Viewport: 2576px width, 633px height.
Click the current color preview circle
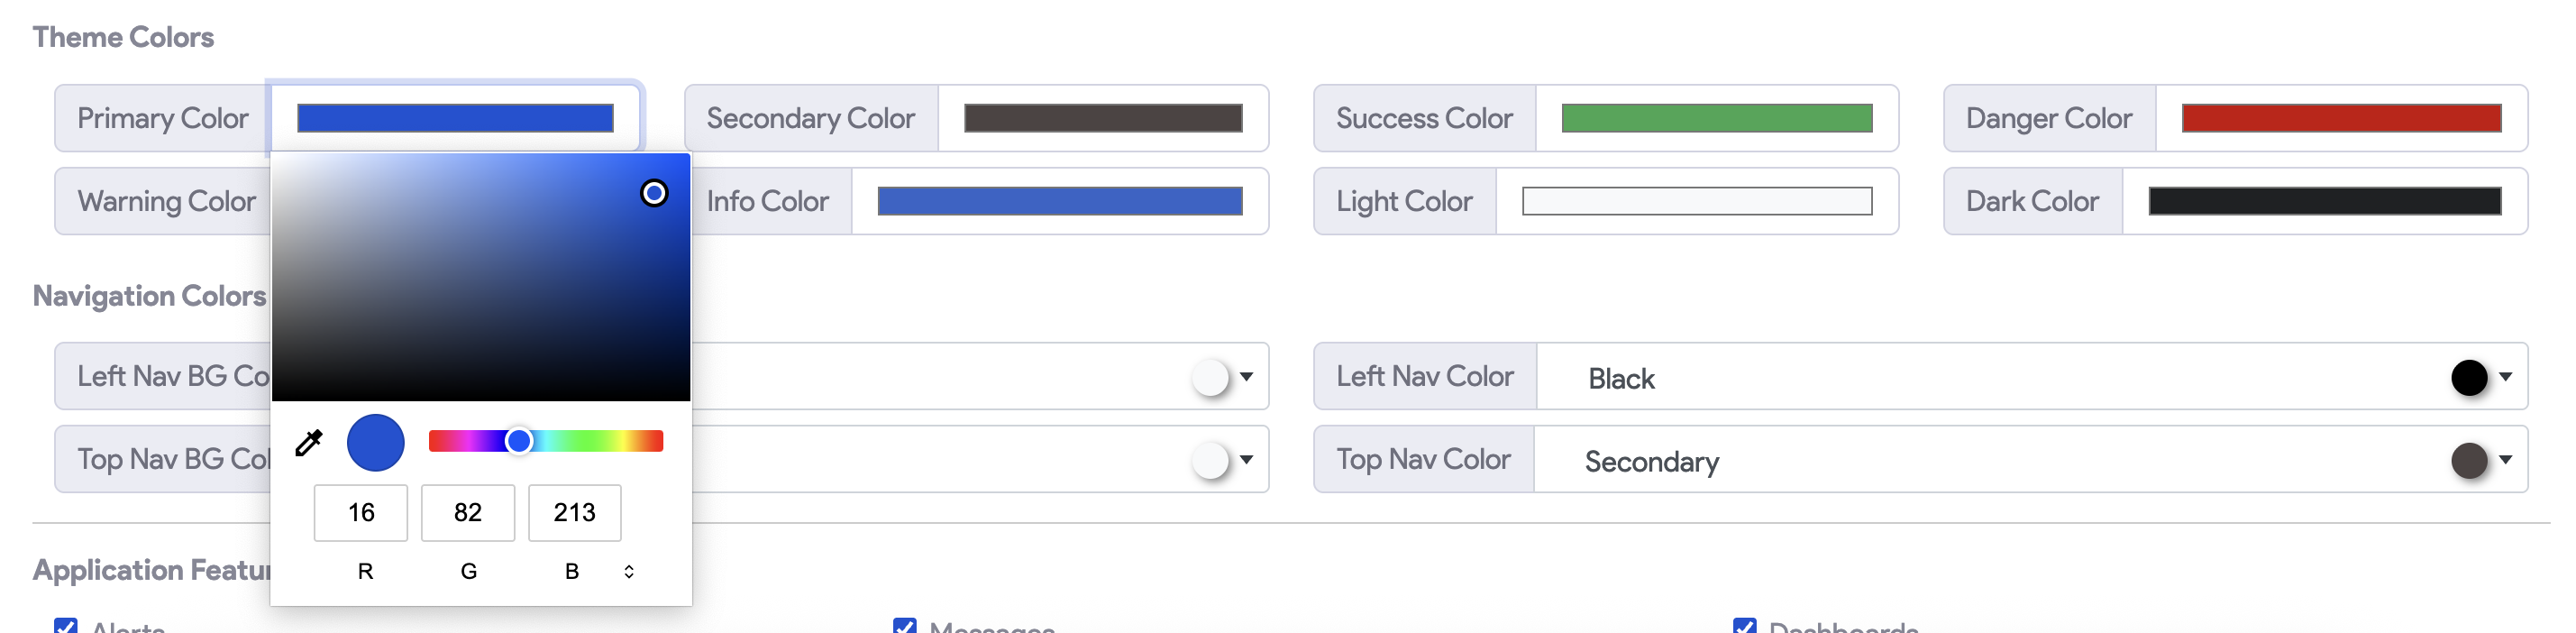pyautogui.click(x=375, y=442)
